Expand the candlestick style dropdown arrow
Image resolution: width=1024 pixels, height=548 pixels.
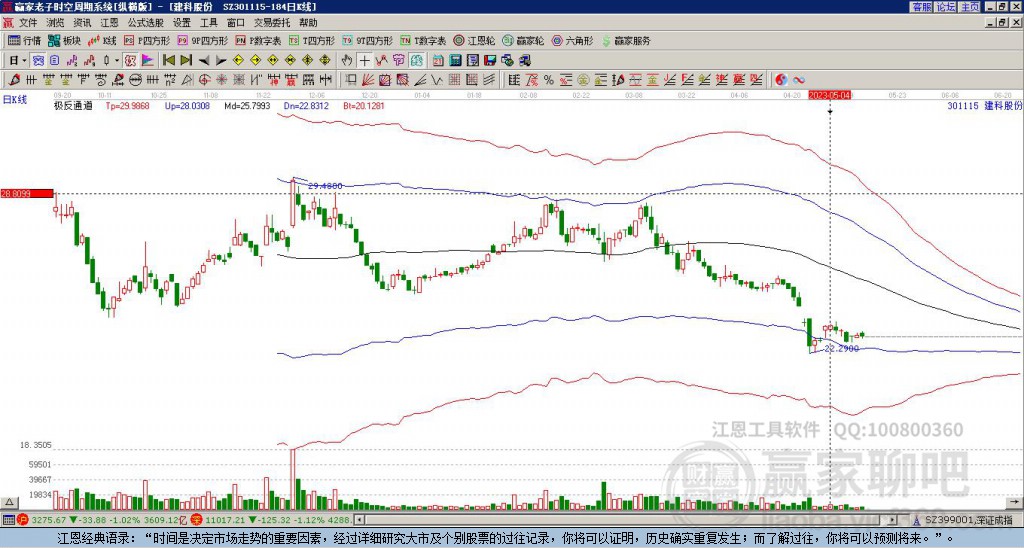[x=117, y=61]
